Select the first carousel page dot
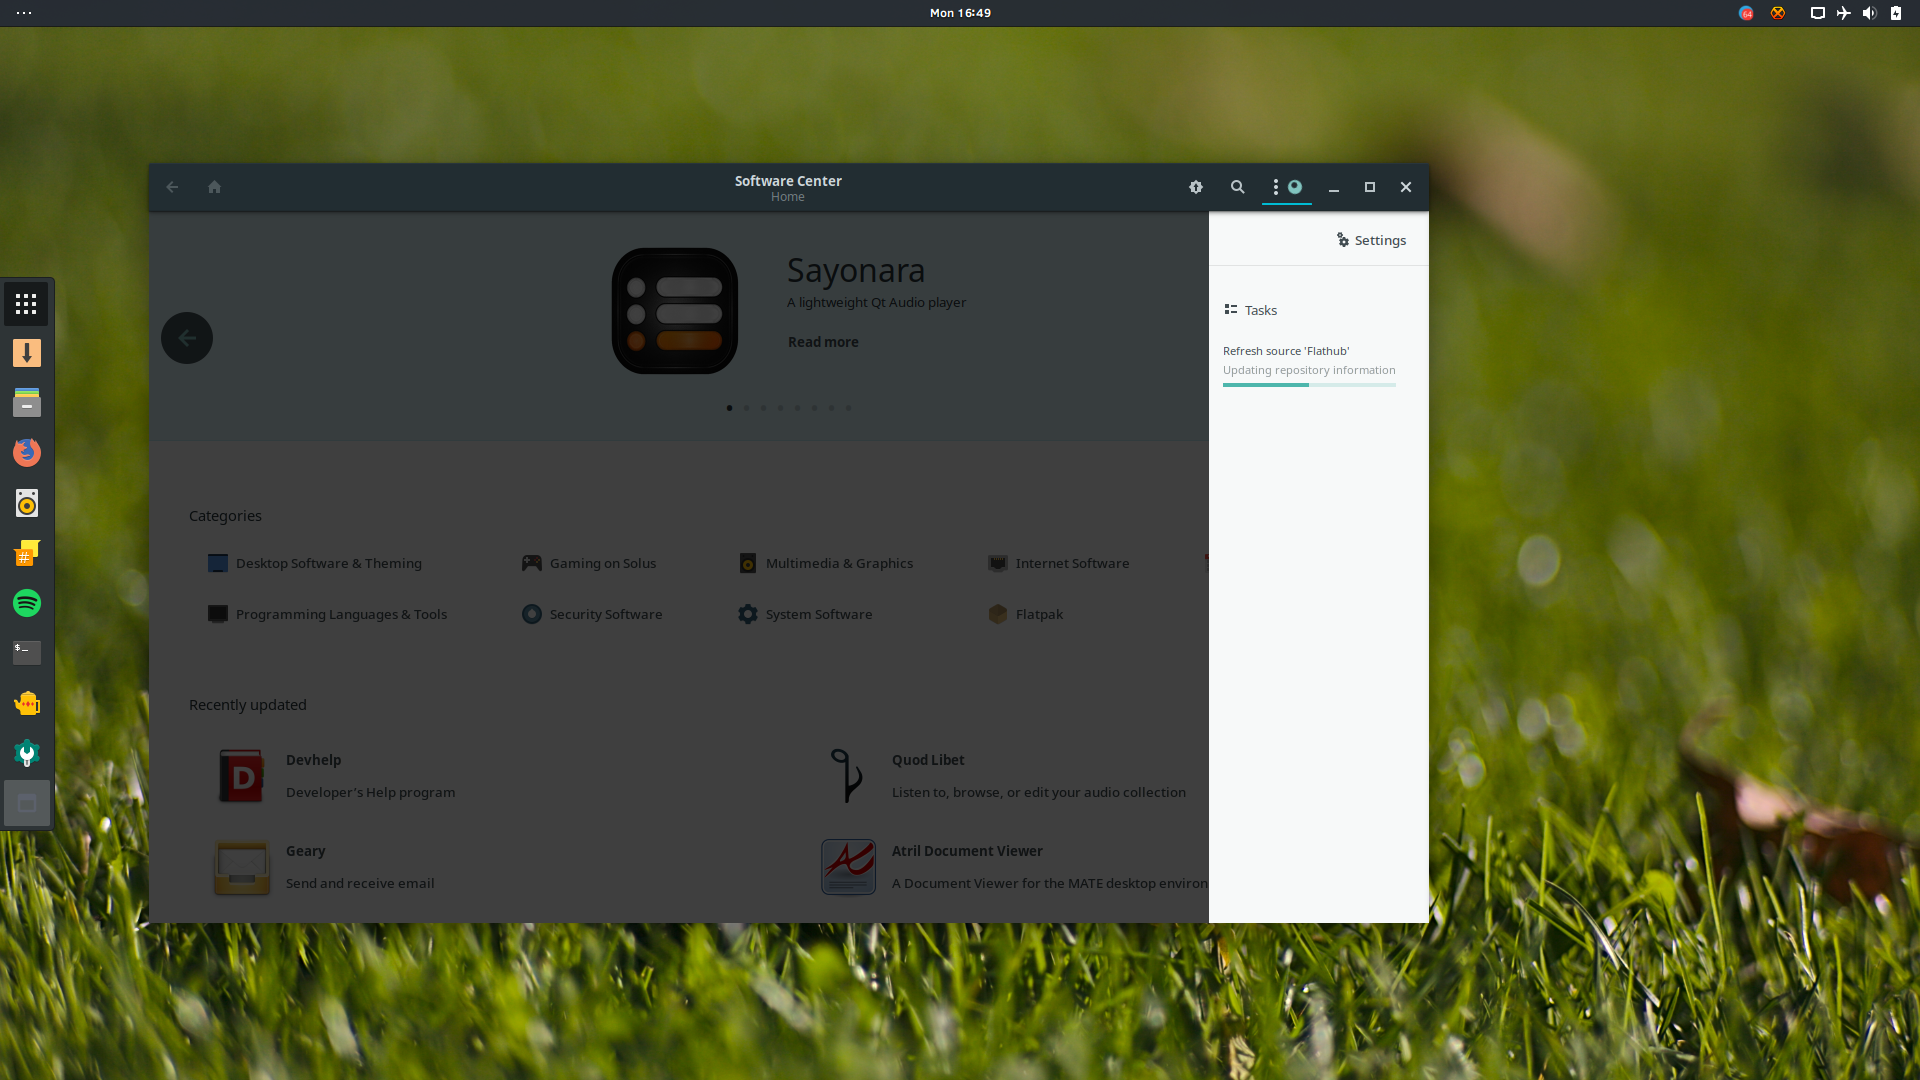1920x1080 pixels. (x=729, y=408)
